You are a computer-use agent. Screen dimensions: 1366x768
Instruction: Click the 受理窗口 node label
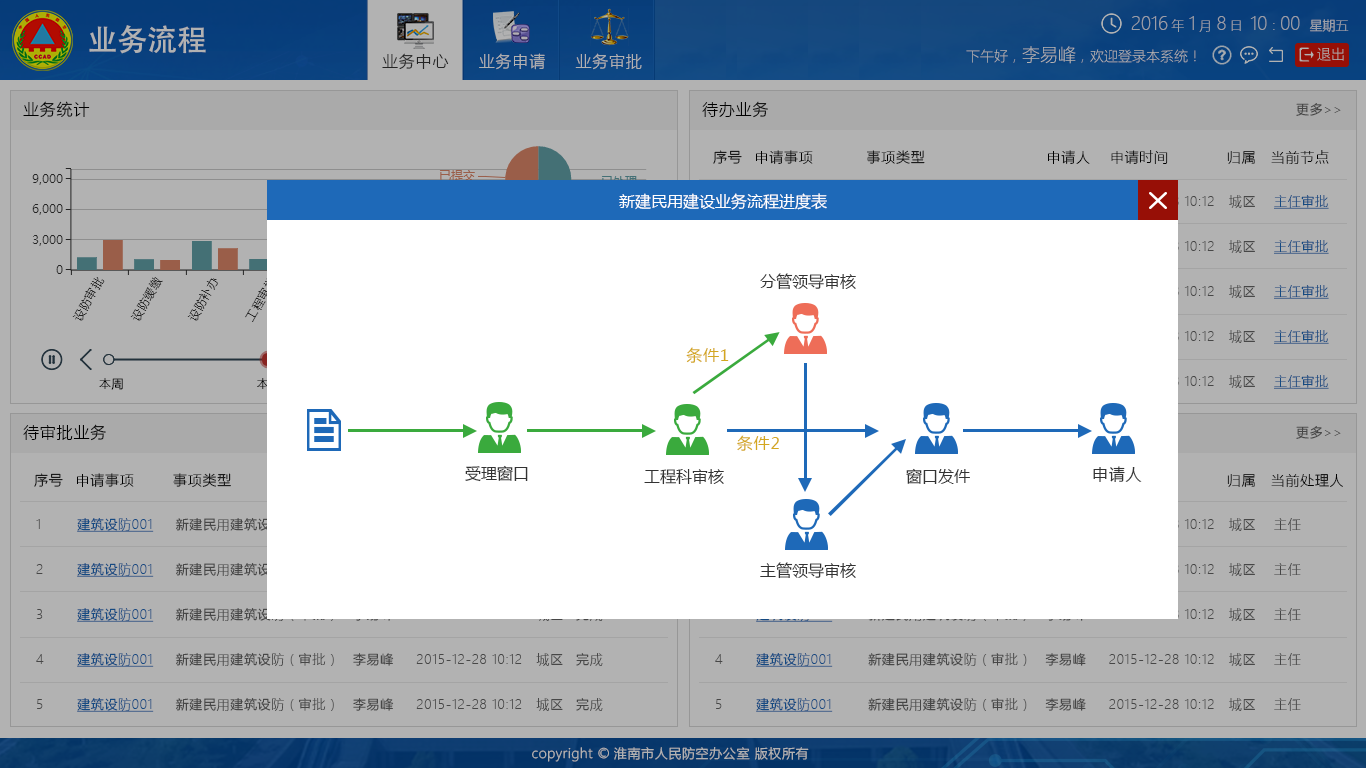pos(497,474)
